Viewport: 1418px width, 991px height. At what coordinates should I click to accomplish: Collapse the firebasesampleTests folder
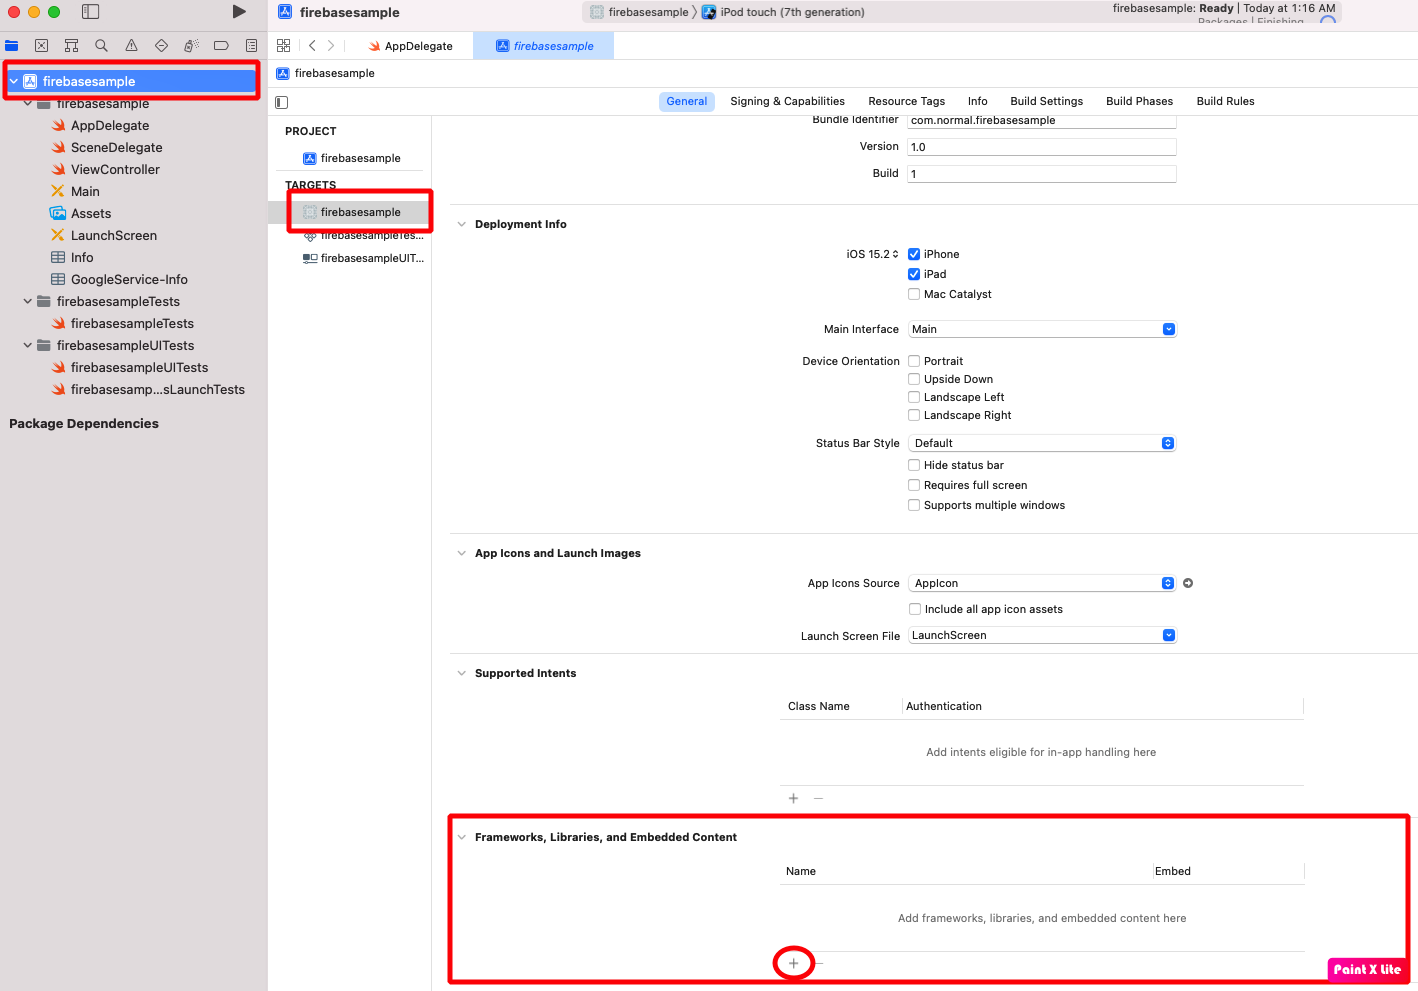click(27, 301)
